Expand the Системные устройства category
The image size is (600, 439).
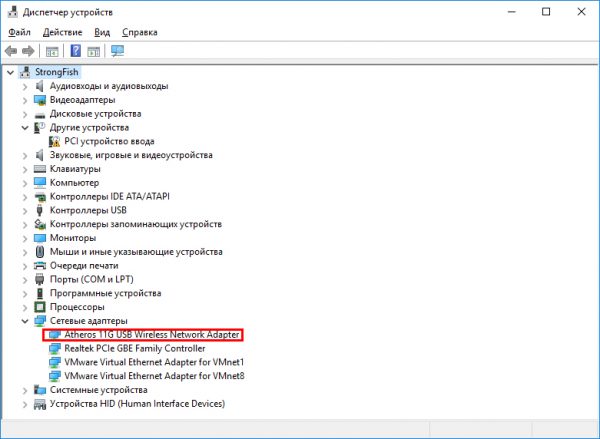coord(25,390)
